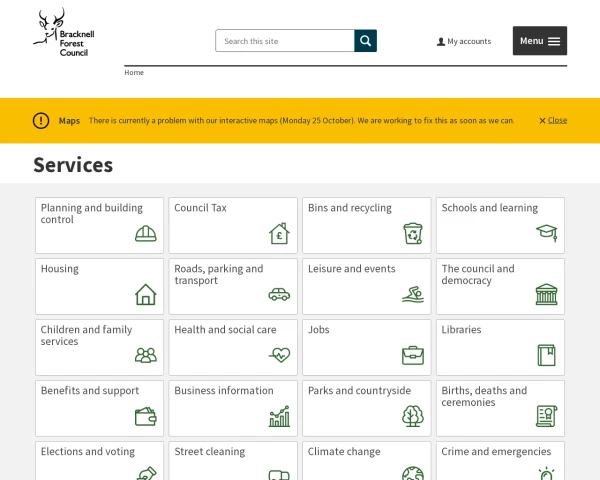This screenshot has height=480, width=600.
Task: Click the Home breadcrumb link
Action: [x=134, y=73]
